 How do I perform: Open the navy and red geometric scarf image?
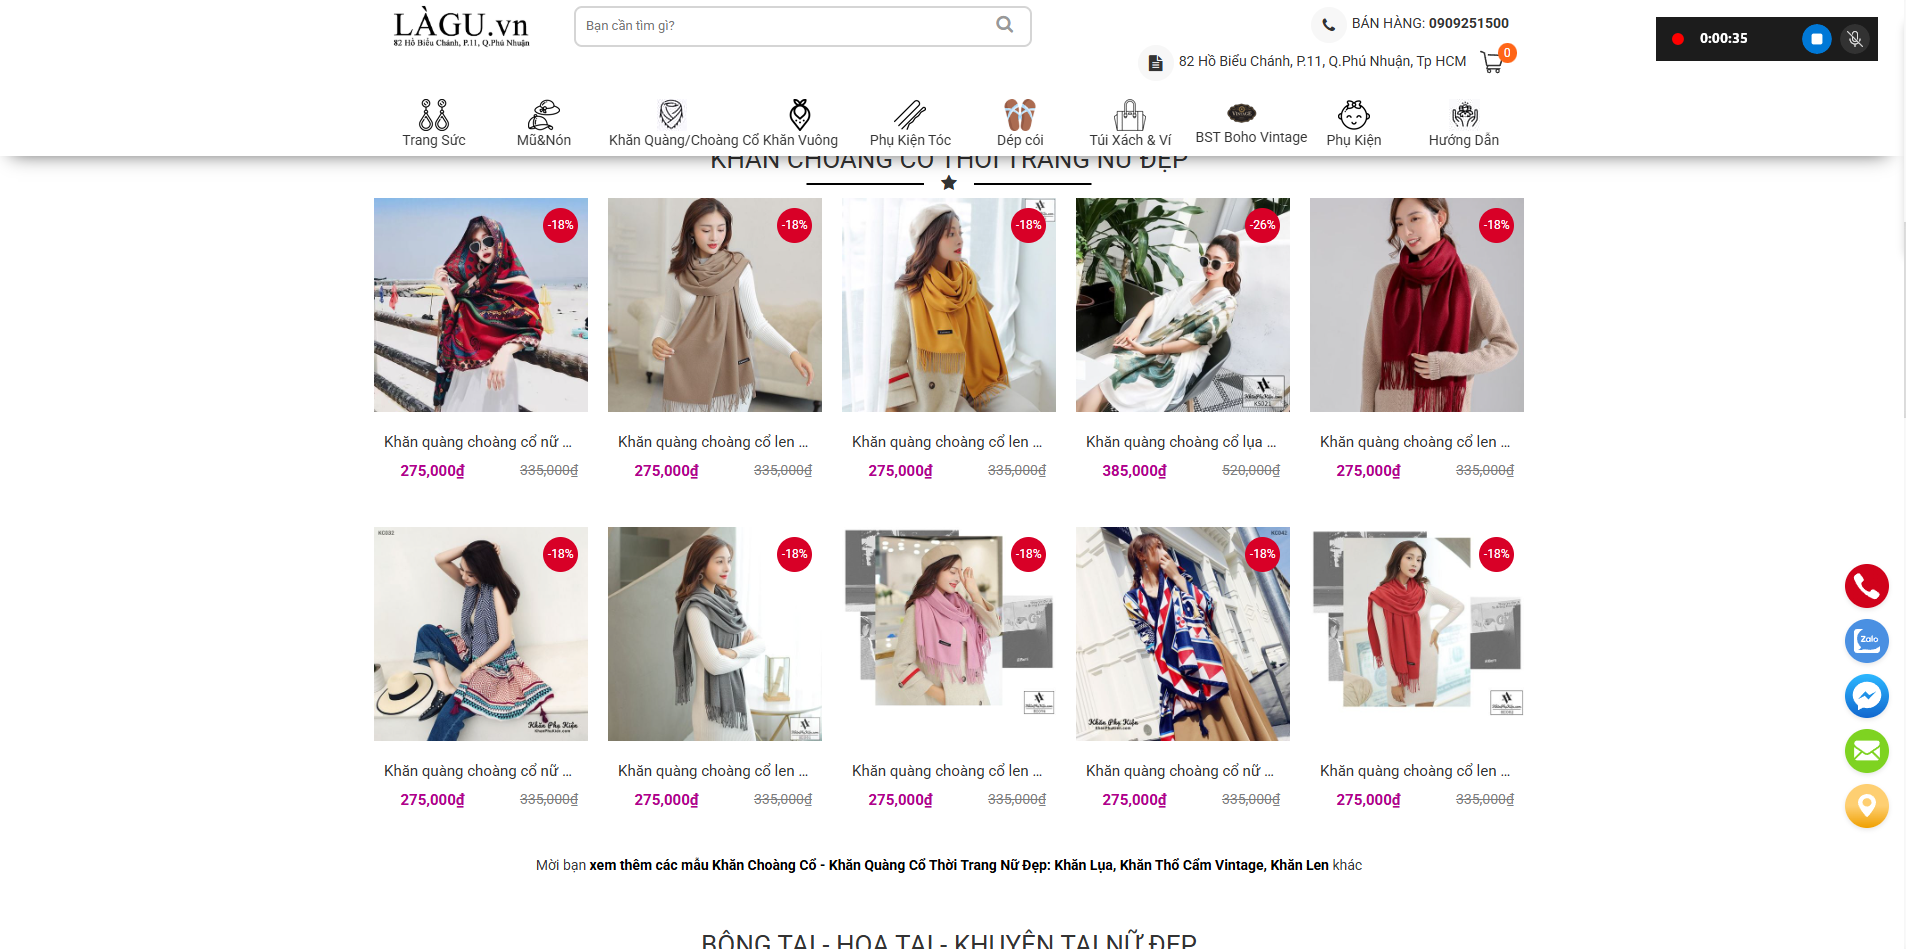click(x=1183, y=634)
